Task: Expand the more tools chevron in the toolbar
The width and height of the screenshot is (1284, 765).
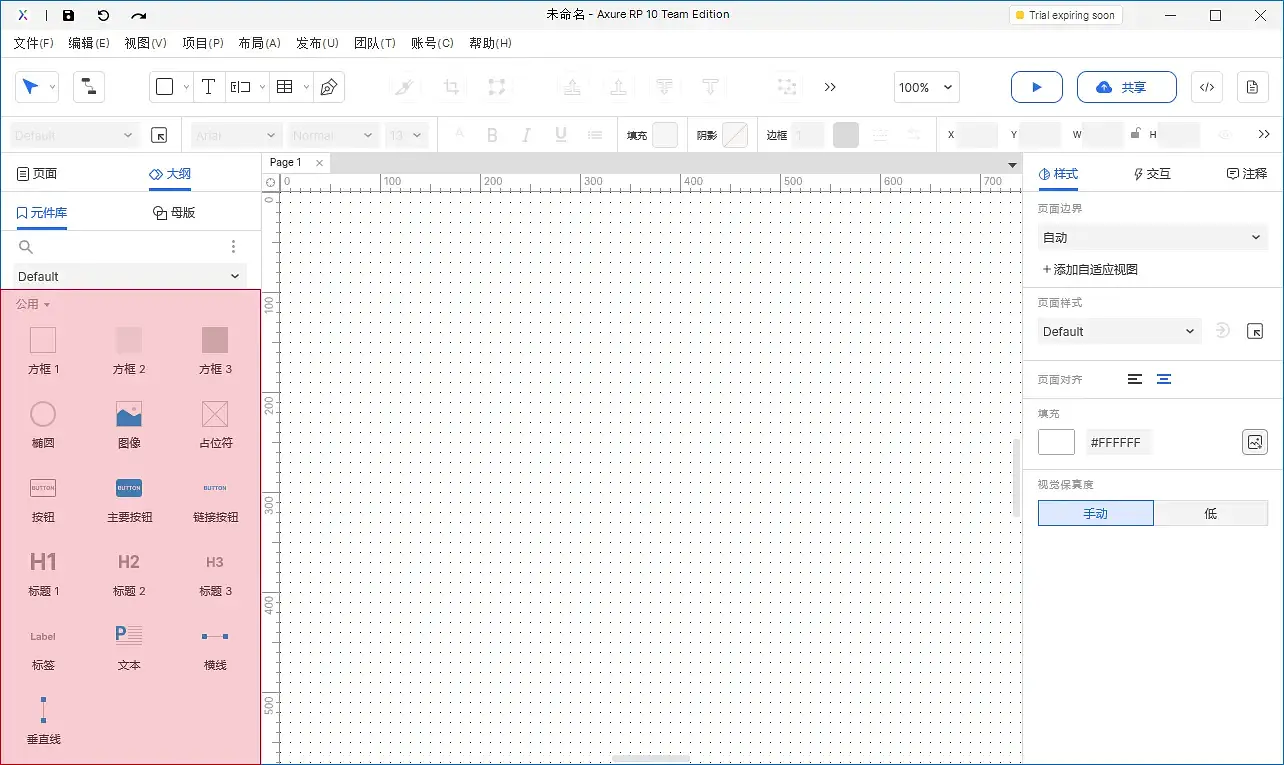Action: click(830, 87)
